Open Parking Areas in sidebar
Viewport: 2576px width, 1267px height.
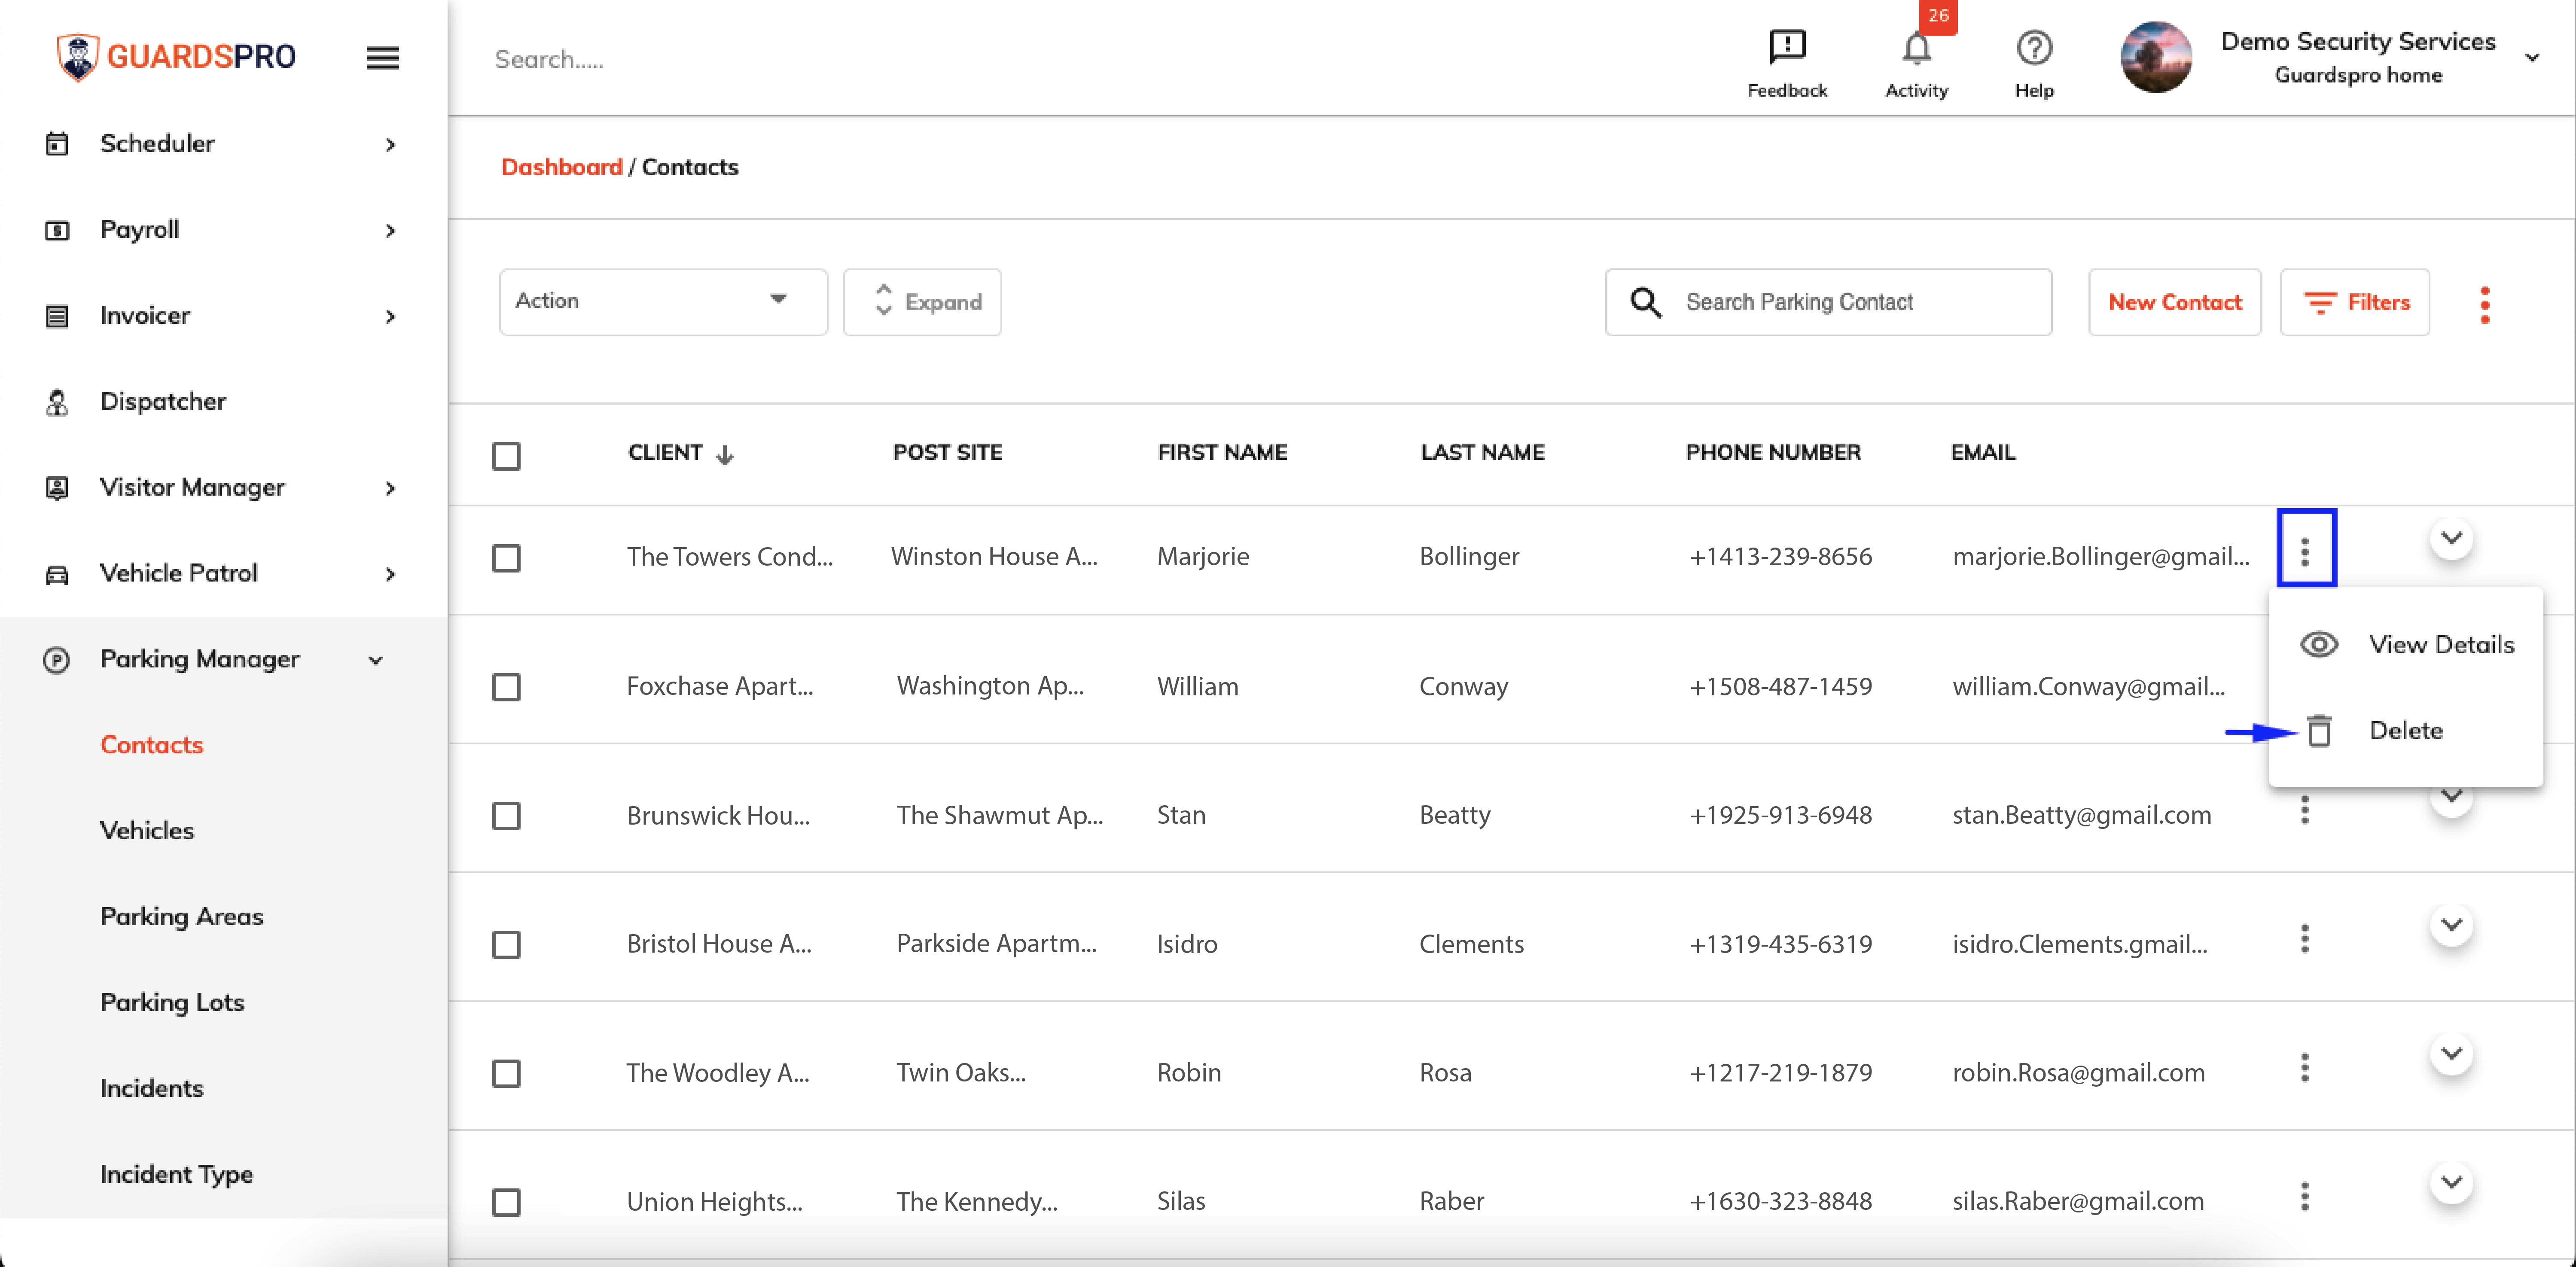pyautogui.click(x=182, y=917)
